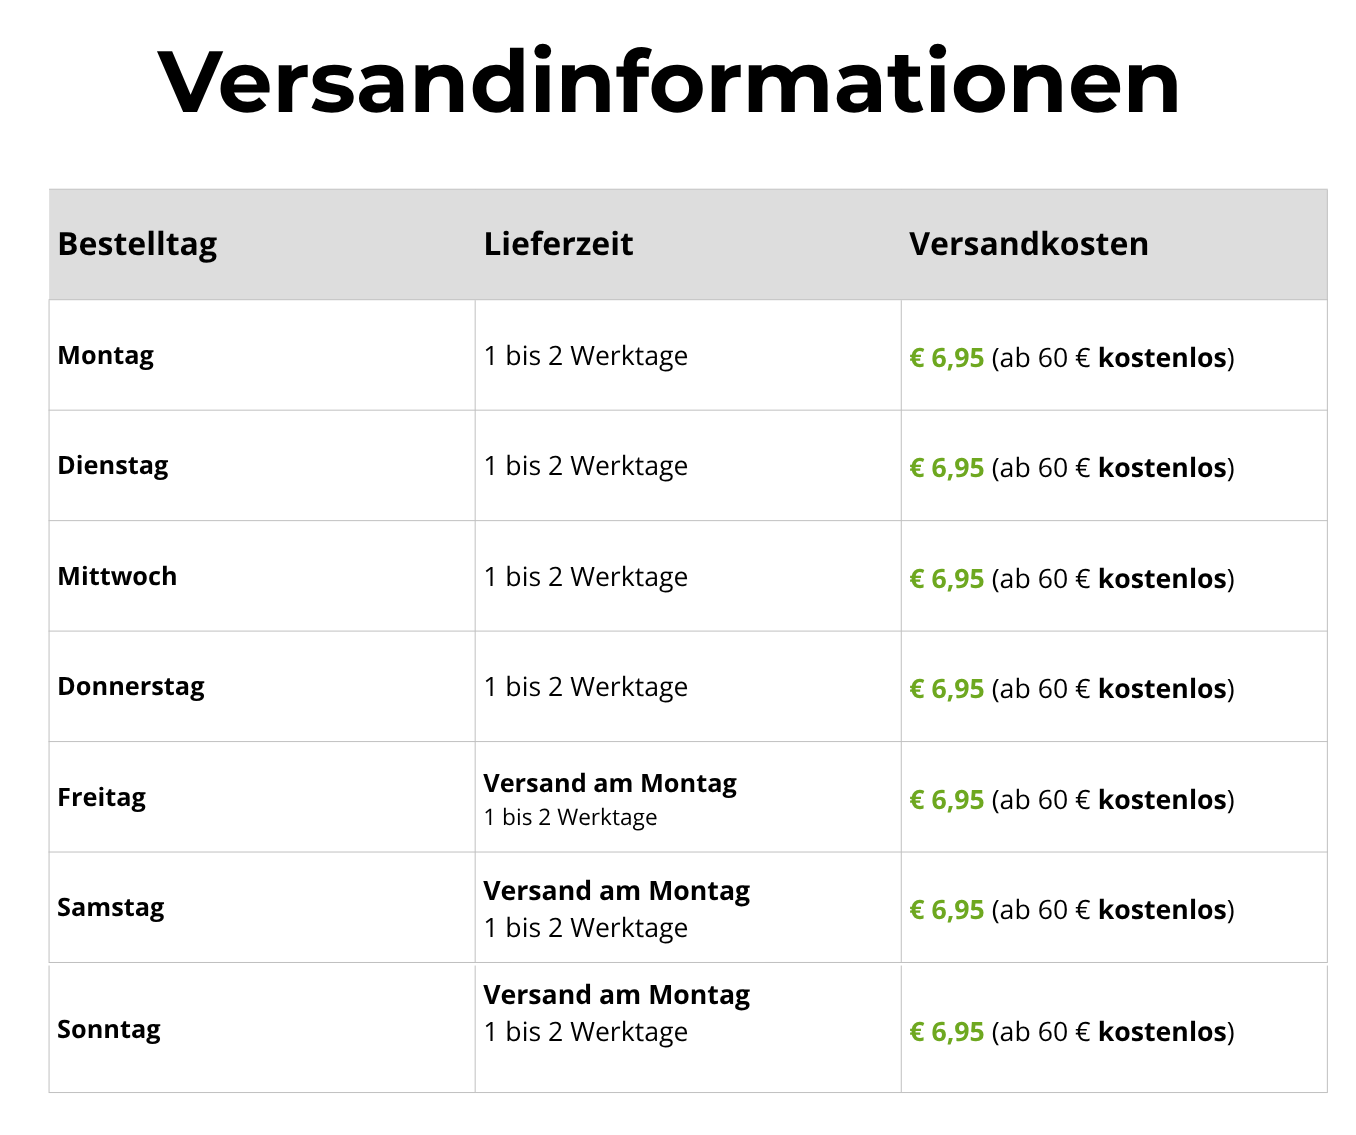
Task: Click 'kostenlos' in the Dienstag row
Action: click(x=1162, y=468)
